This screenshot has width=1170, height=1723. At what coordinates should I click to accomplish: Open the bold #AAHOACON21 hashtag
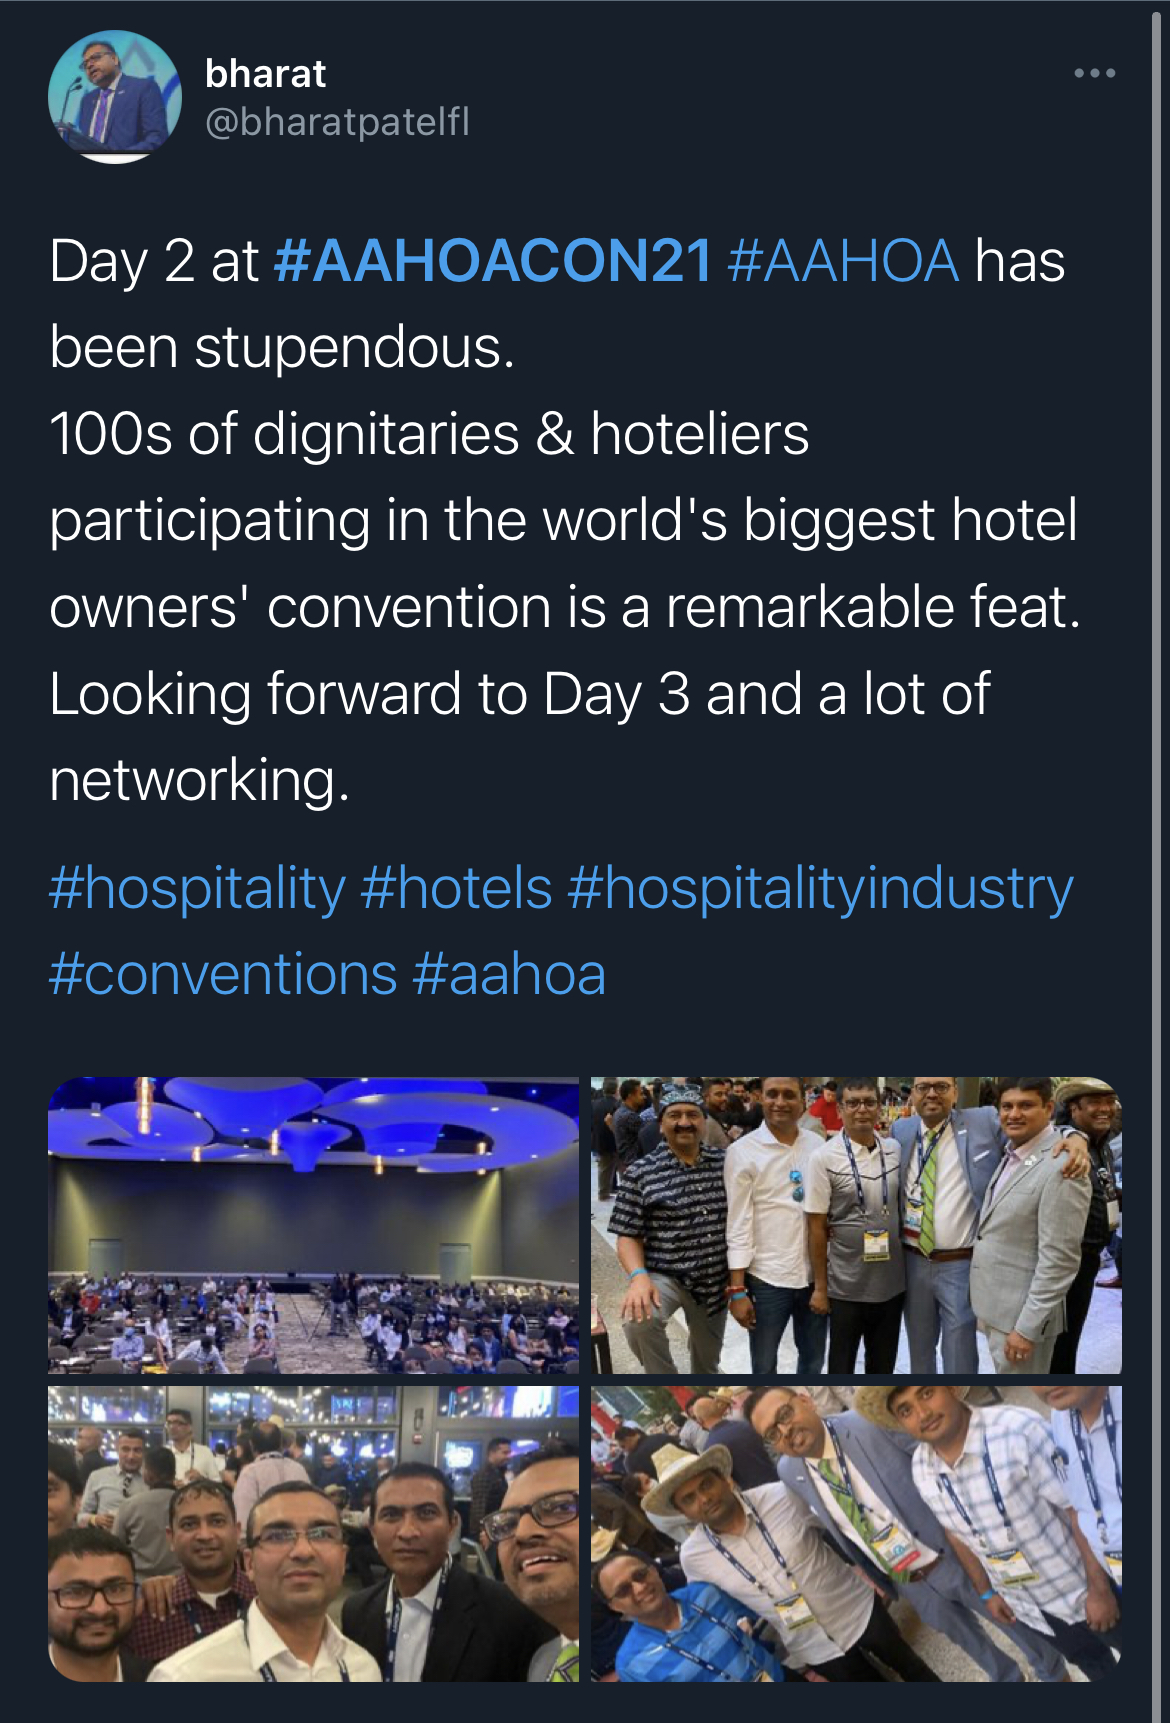coord(492,261)
